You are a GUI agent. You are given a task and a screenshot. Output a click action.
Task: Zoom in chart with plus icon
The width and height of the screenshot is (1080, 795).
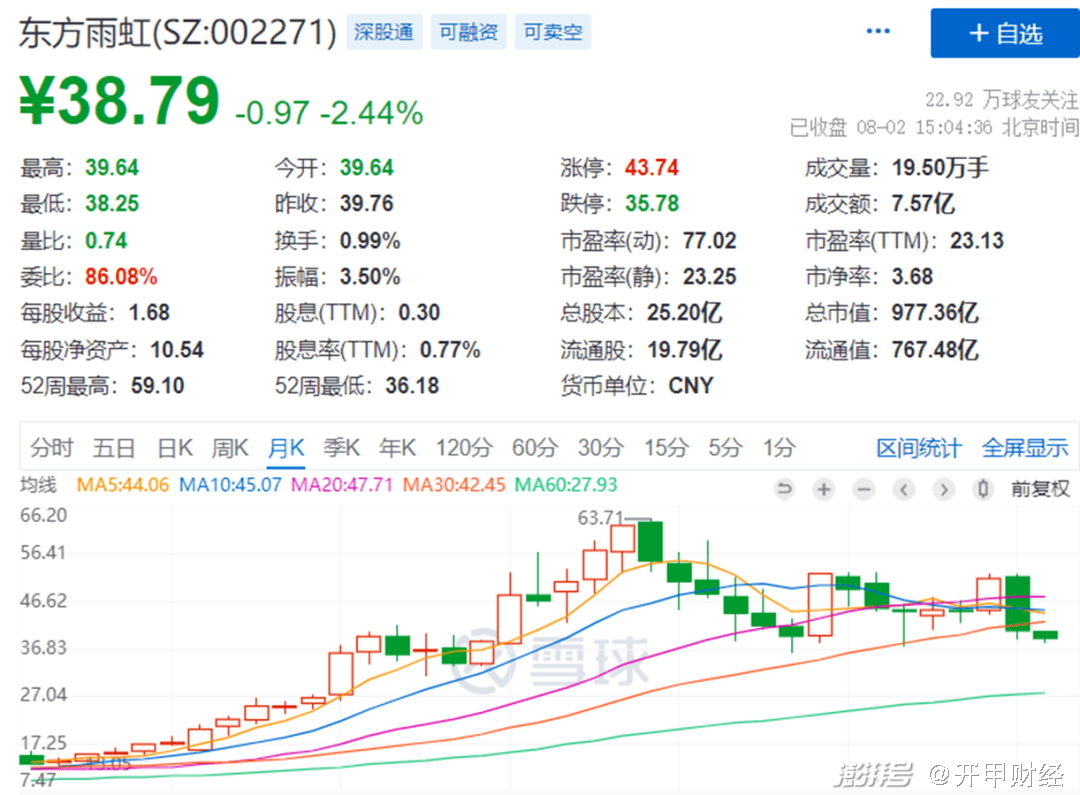[824, 489]
